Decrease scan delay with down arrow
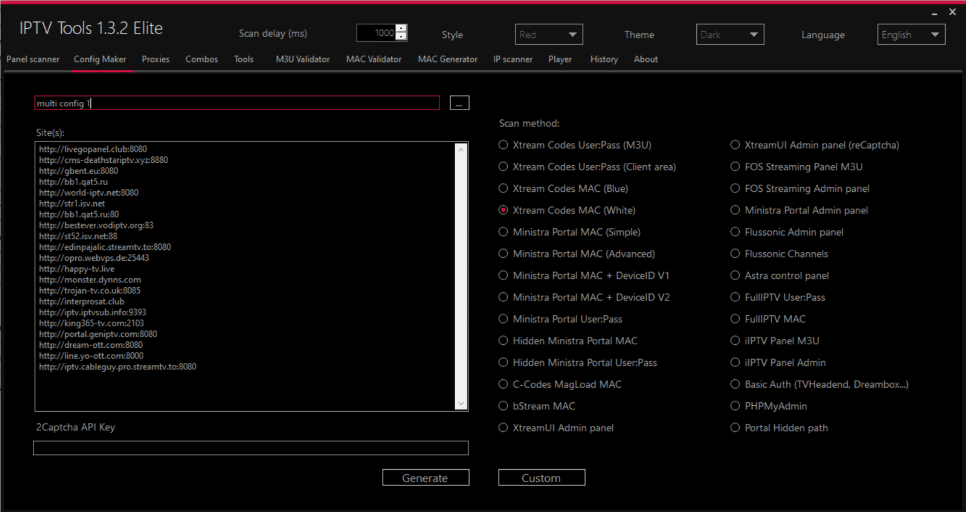 click(401, 38)
